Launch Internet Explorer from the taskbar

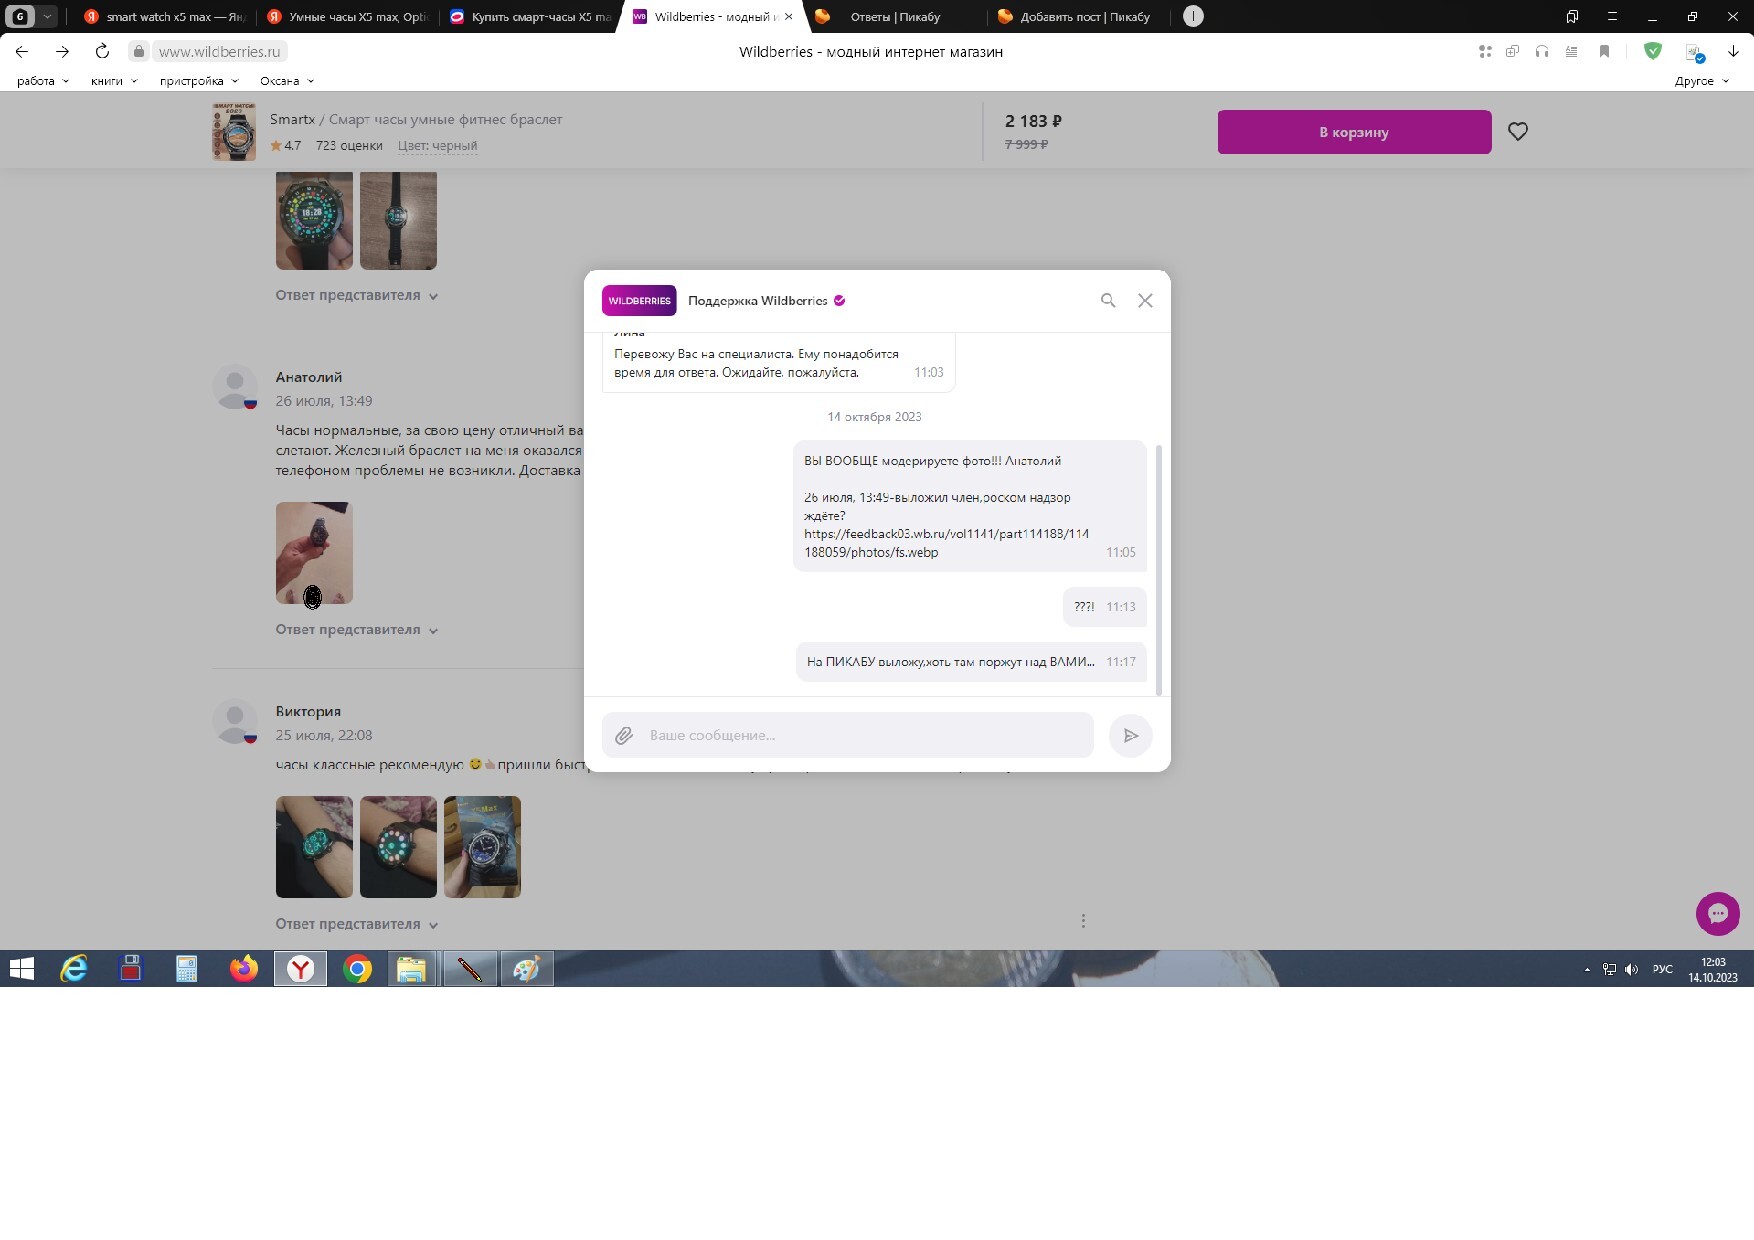click(74, 969)
